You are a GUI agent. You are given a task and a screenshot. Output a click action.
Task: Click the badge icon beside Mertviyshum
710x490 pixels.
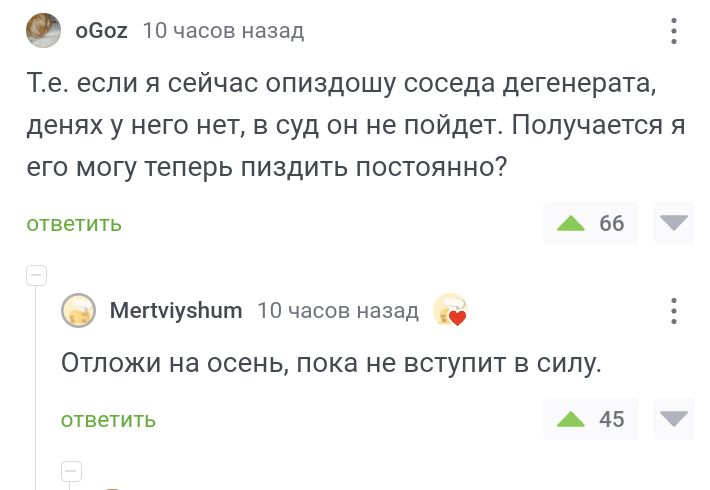(x=450, y=312)
